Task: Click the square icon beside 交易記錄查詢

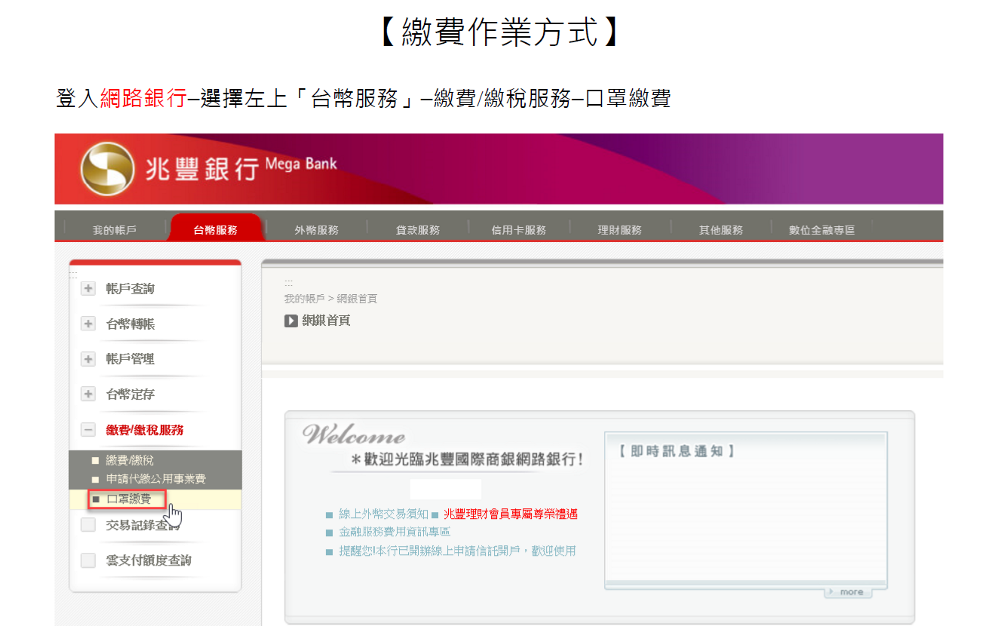Action: (88, 525)
